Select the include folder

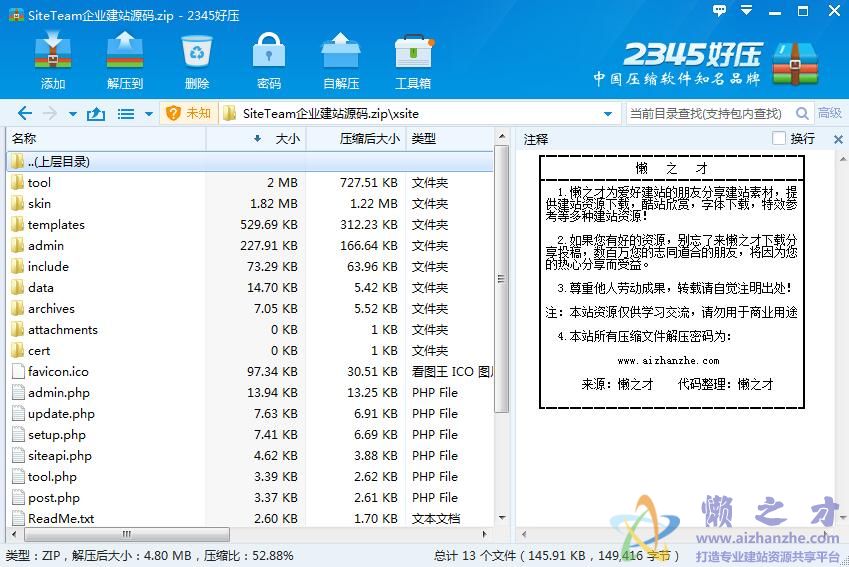point(250,266)
